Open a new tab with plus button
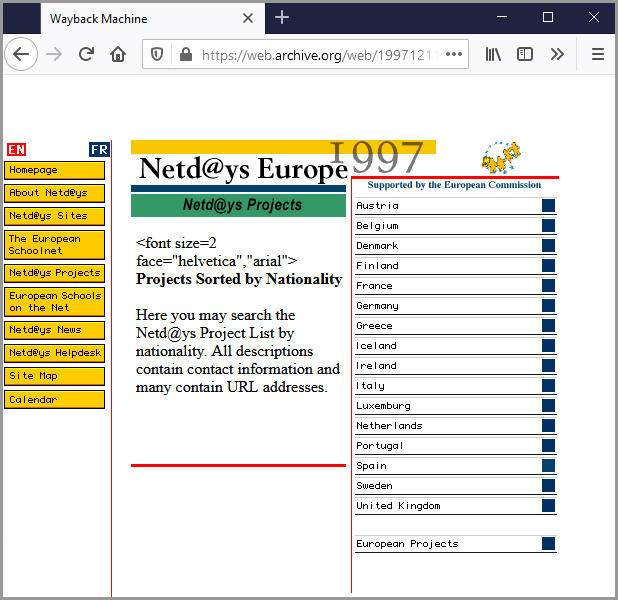618x600 pixels. tap(282, 18)
